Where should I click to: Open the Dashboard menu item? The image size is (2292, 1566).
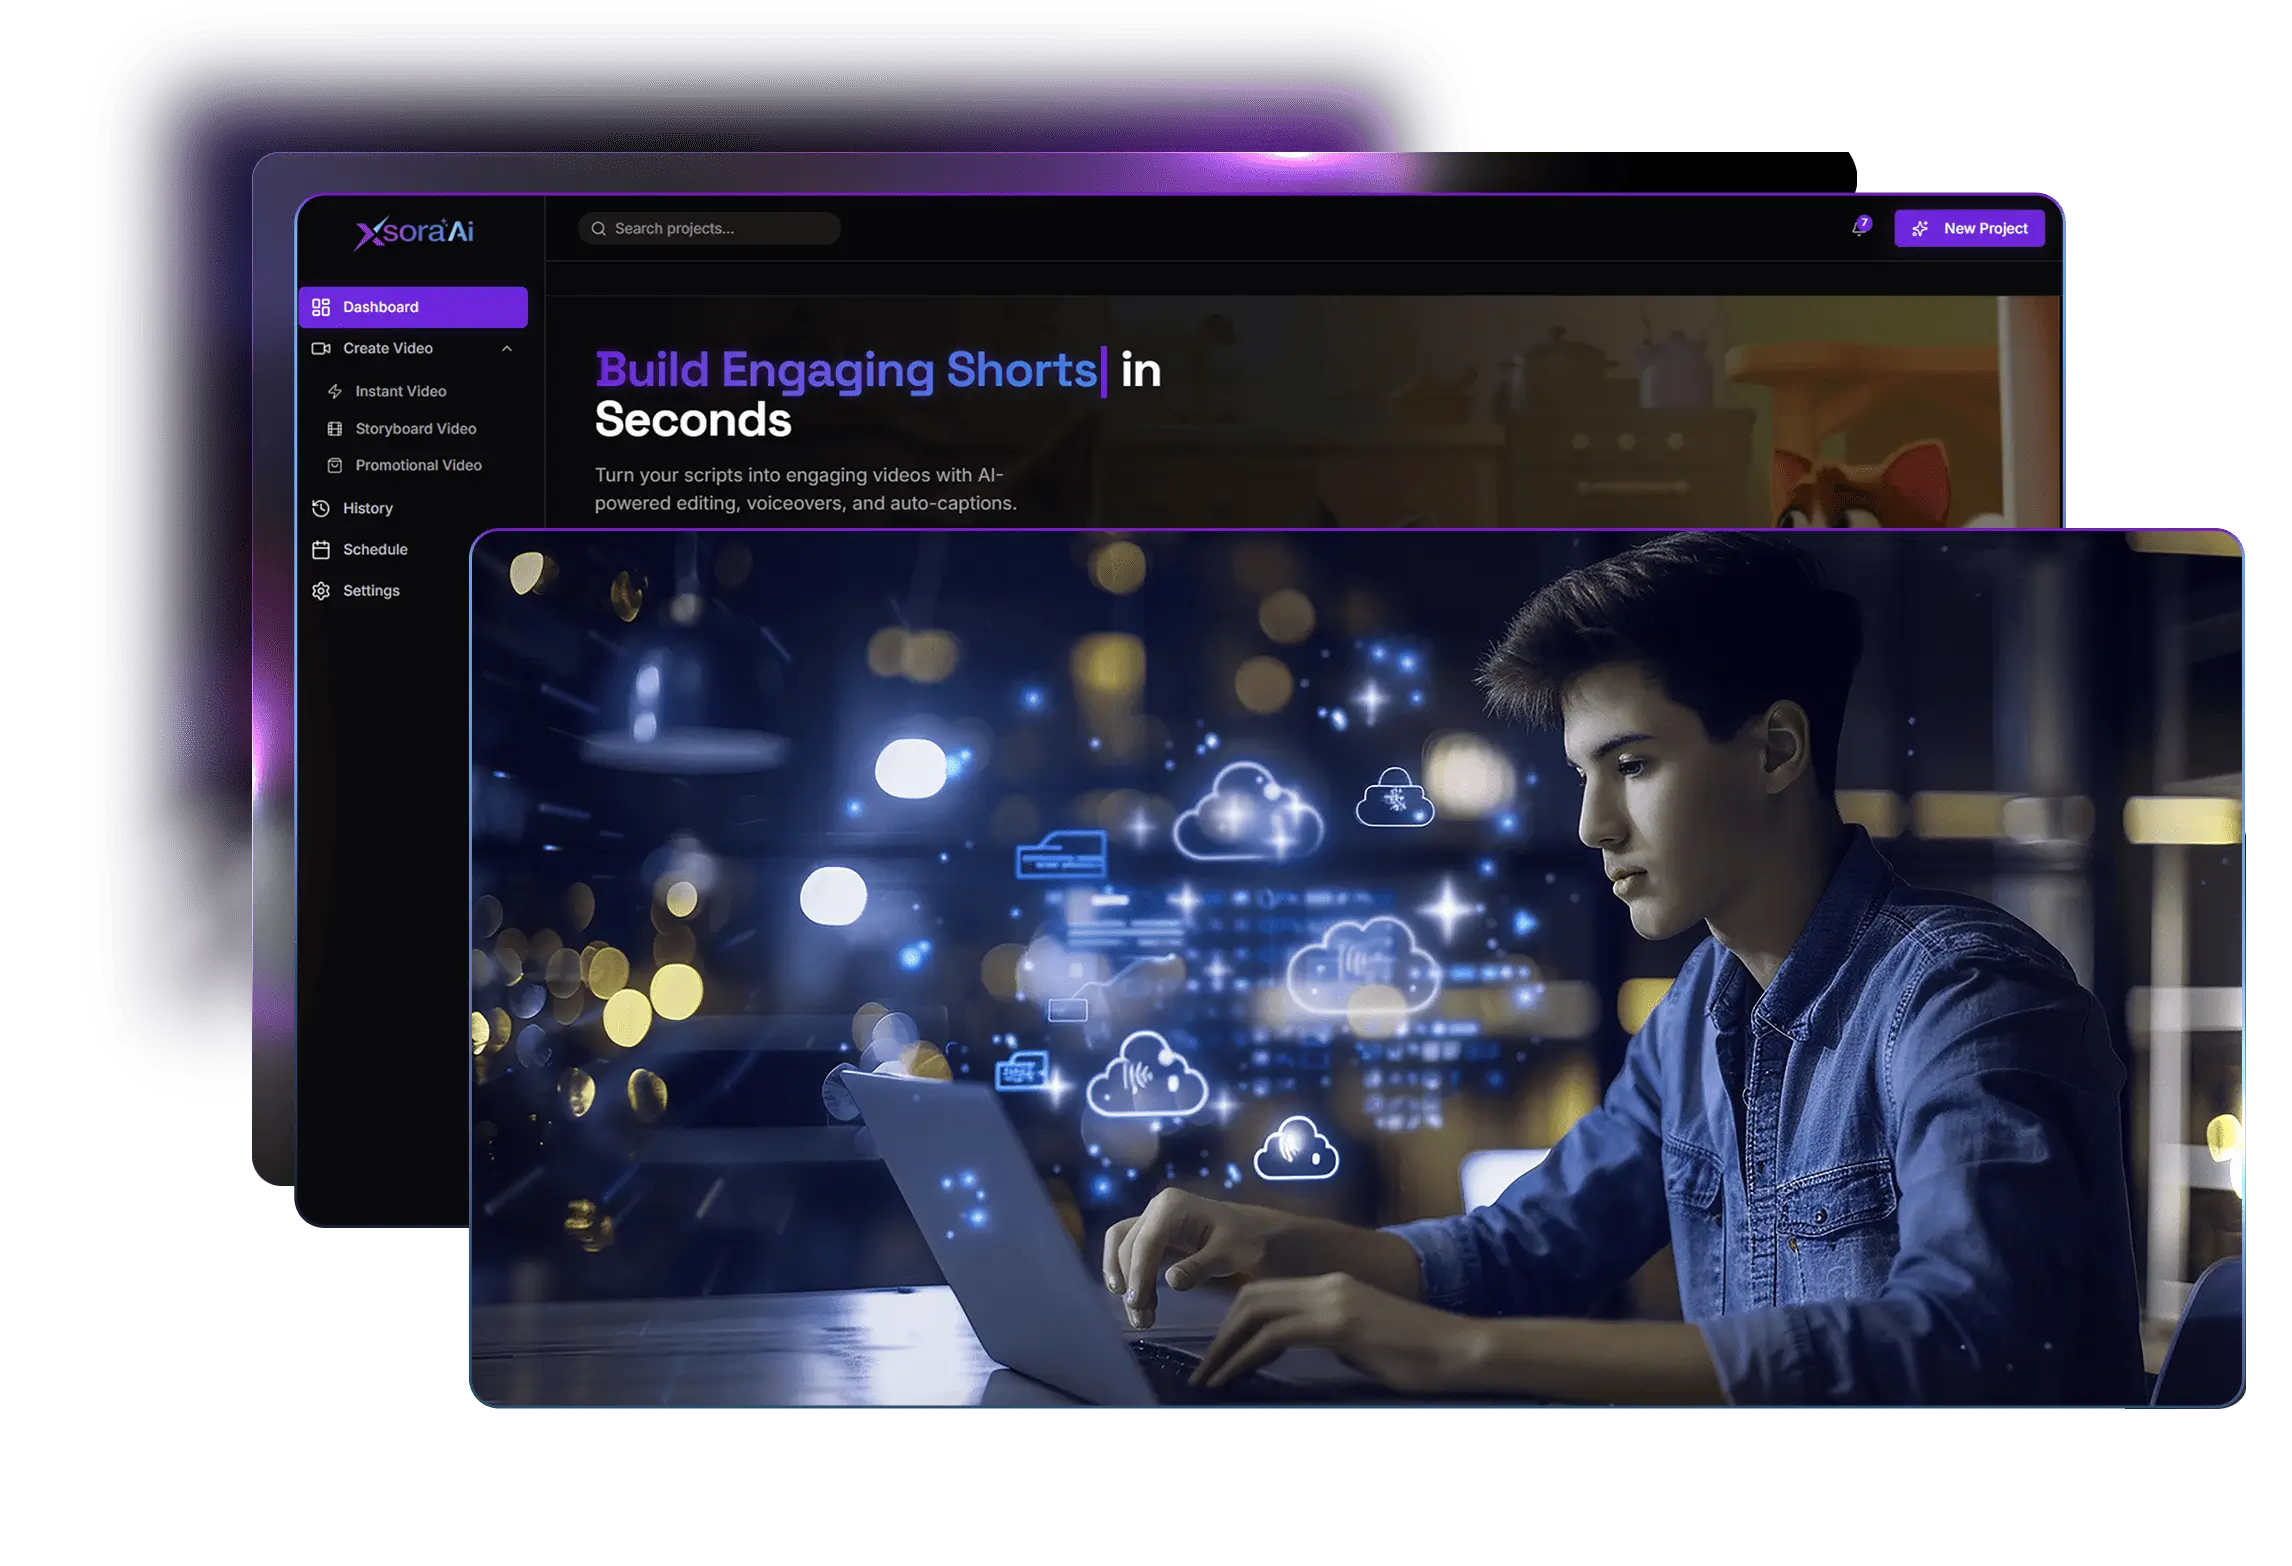point(412,307)
